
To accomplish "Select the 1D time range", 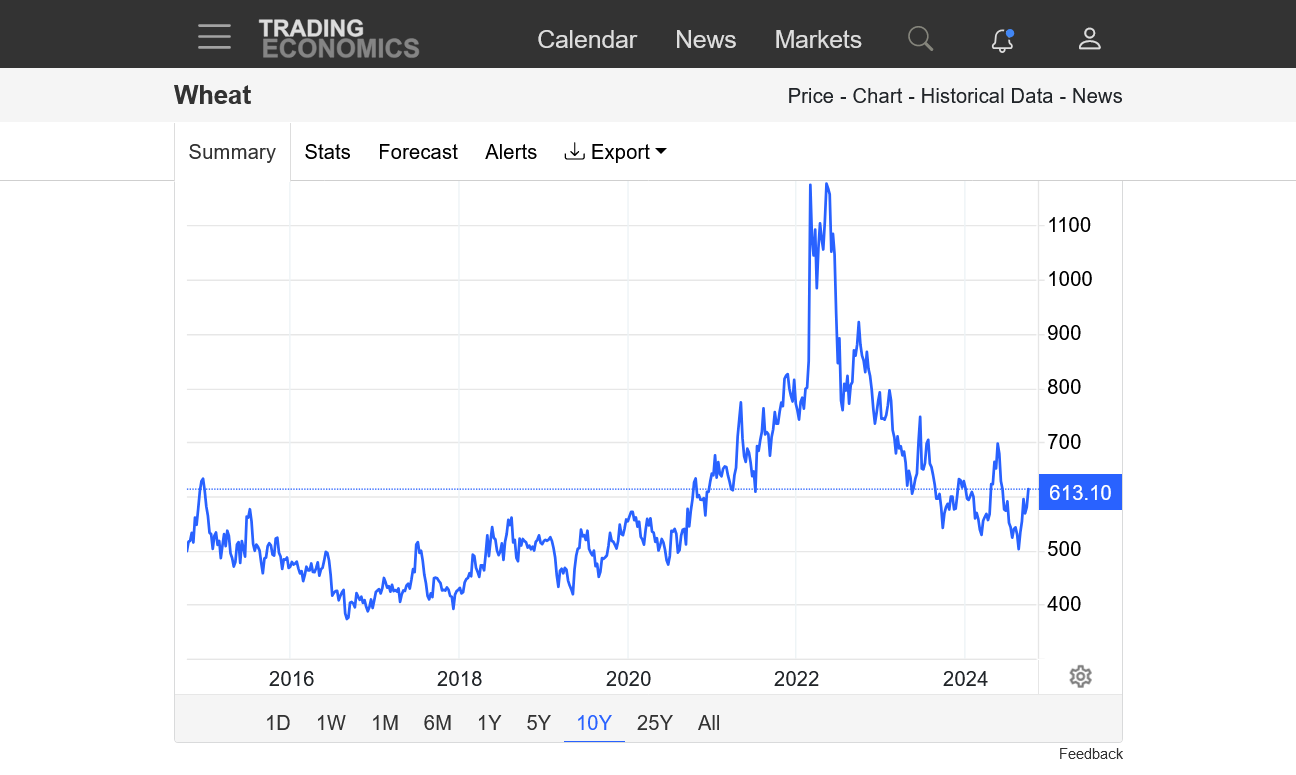I will pyautogui.click(x=278, y=723).
